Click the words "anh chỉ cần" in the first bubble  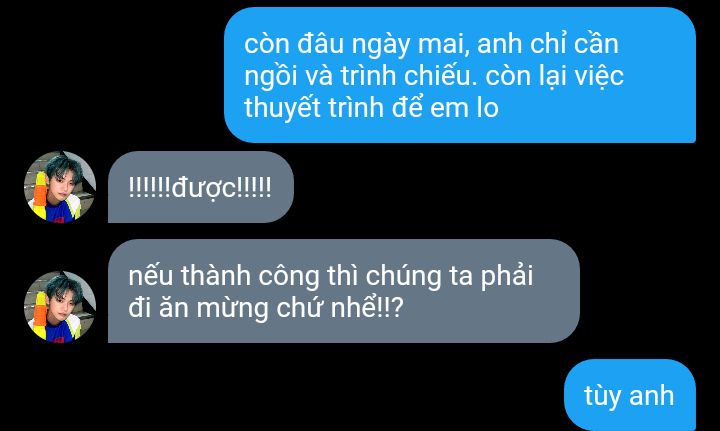tap(548, 44)
